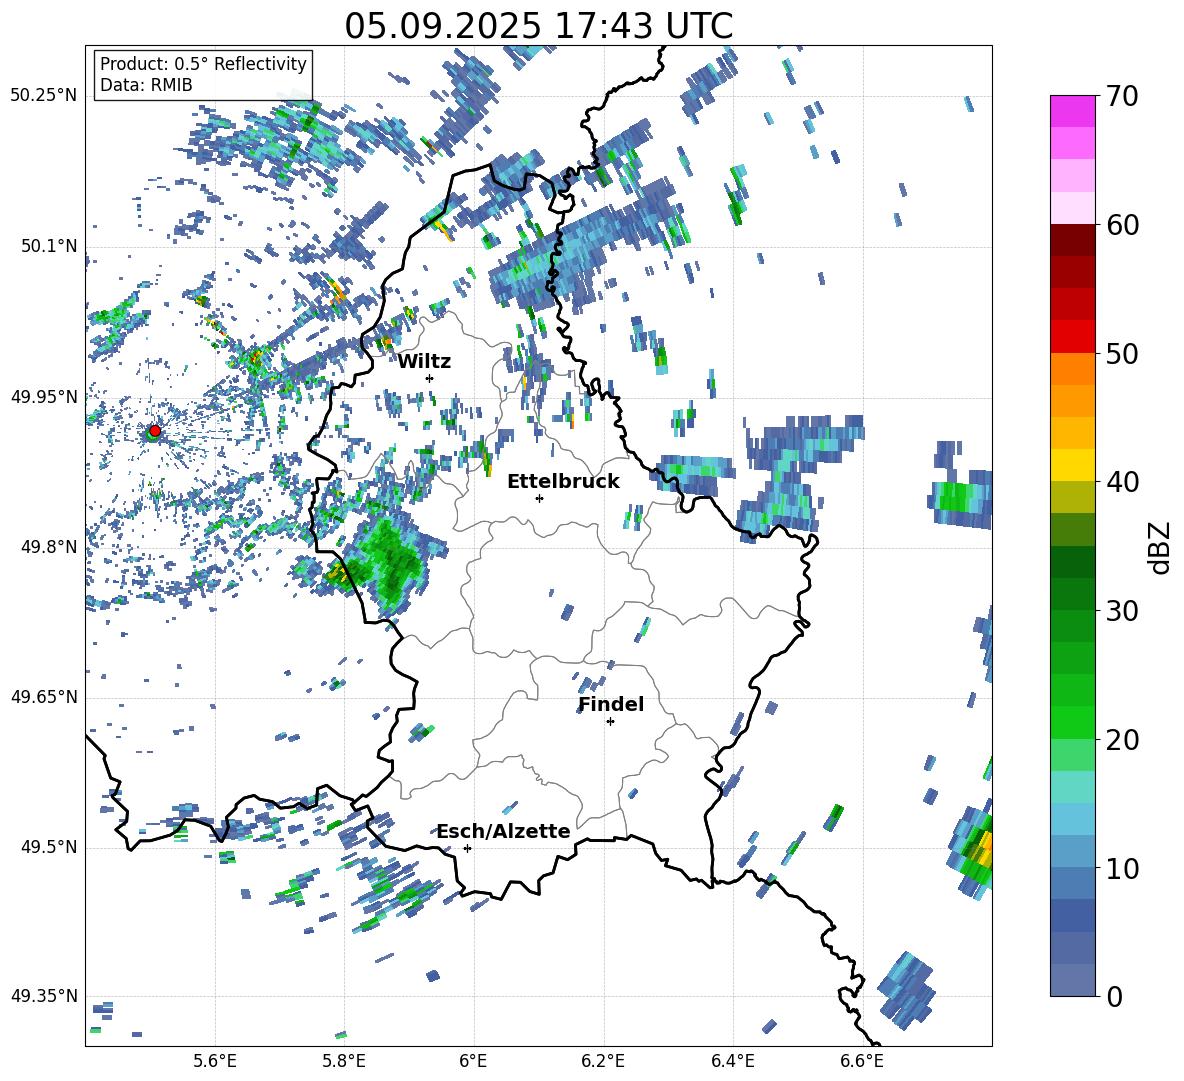Click the Product: 0.5° Reflectivity text
Image resolution: width=1184 pixels, height=1081 pixels.
point(203,63)
